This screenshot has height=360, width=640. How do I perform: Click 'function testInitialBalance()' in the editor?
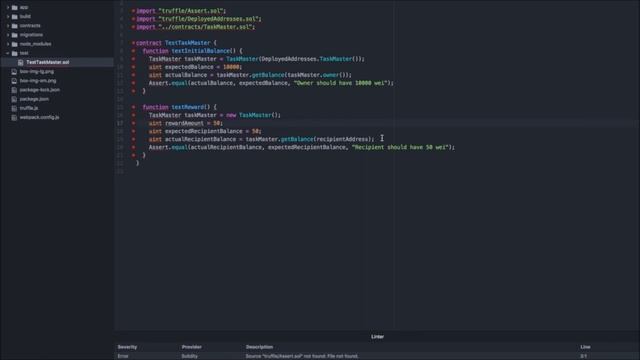[x=192, y=51]
